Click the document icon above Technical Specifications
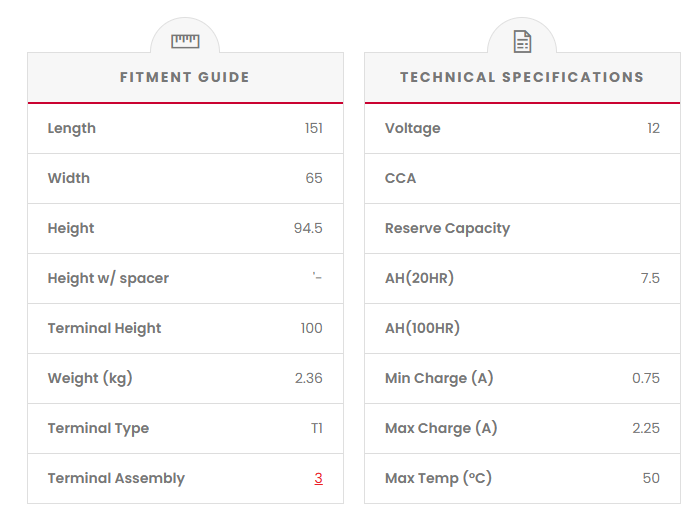 tap(522, 41)
